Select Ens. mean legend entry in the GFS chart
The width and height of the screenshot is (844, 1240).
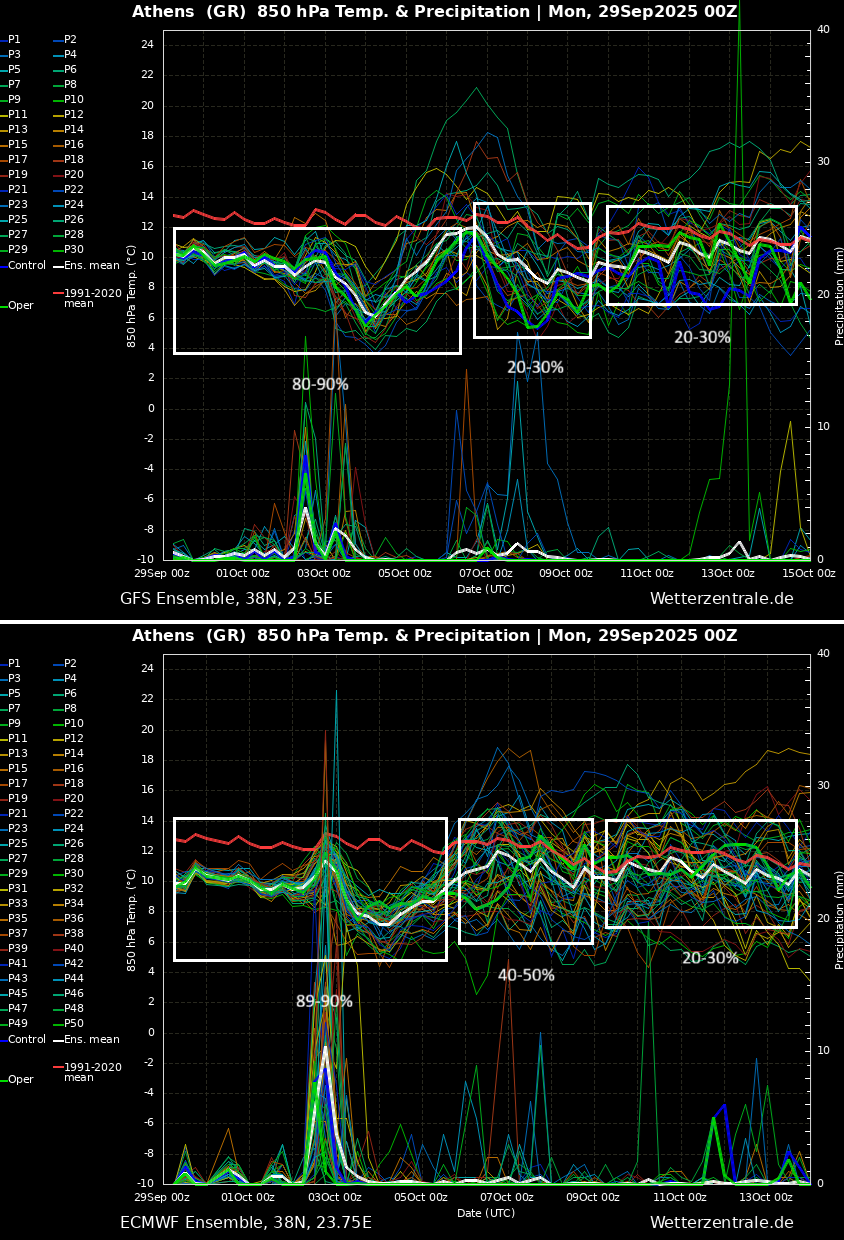[91, 266]
